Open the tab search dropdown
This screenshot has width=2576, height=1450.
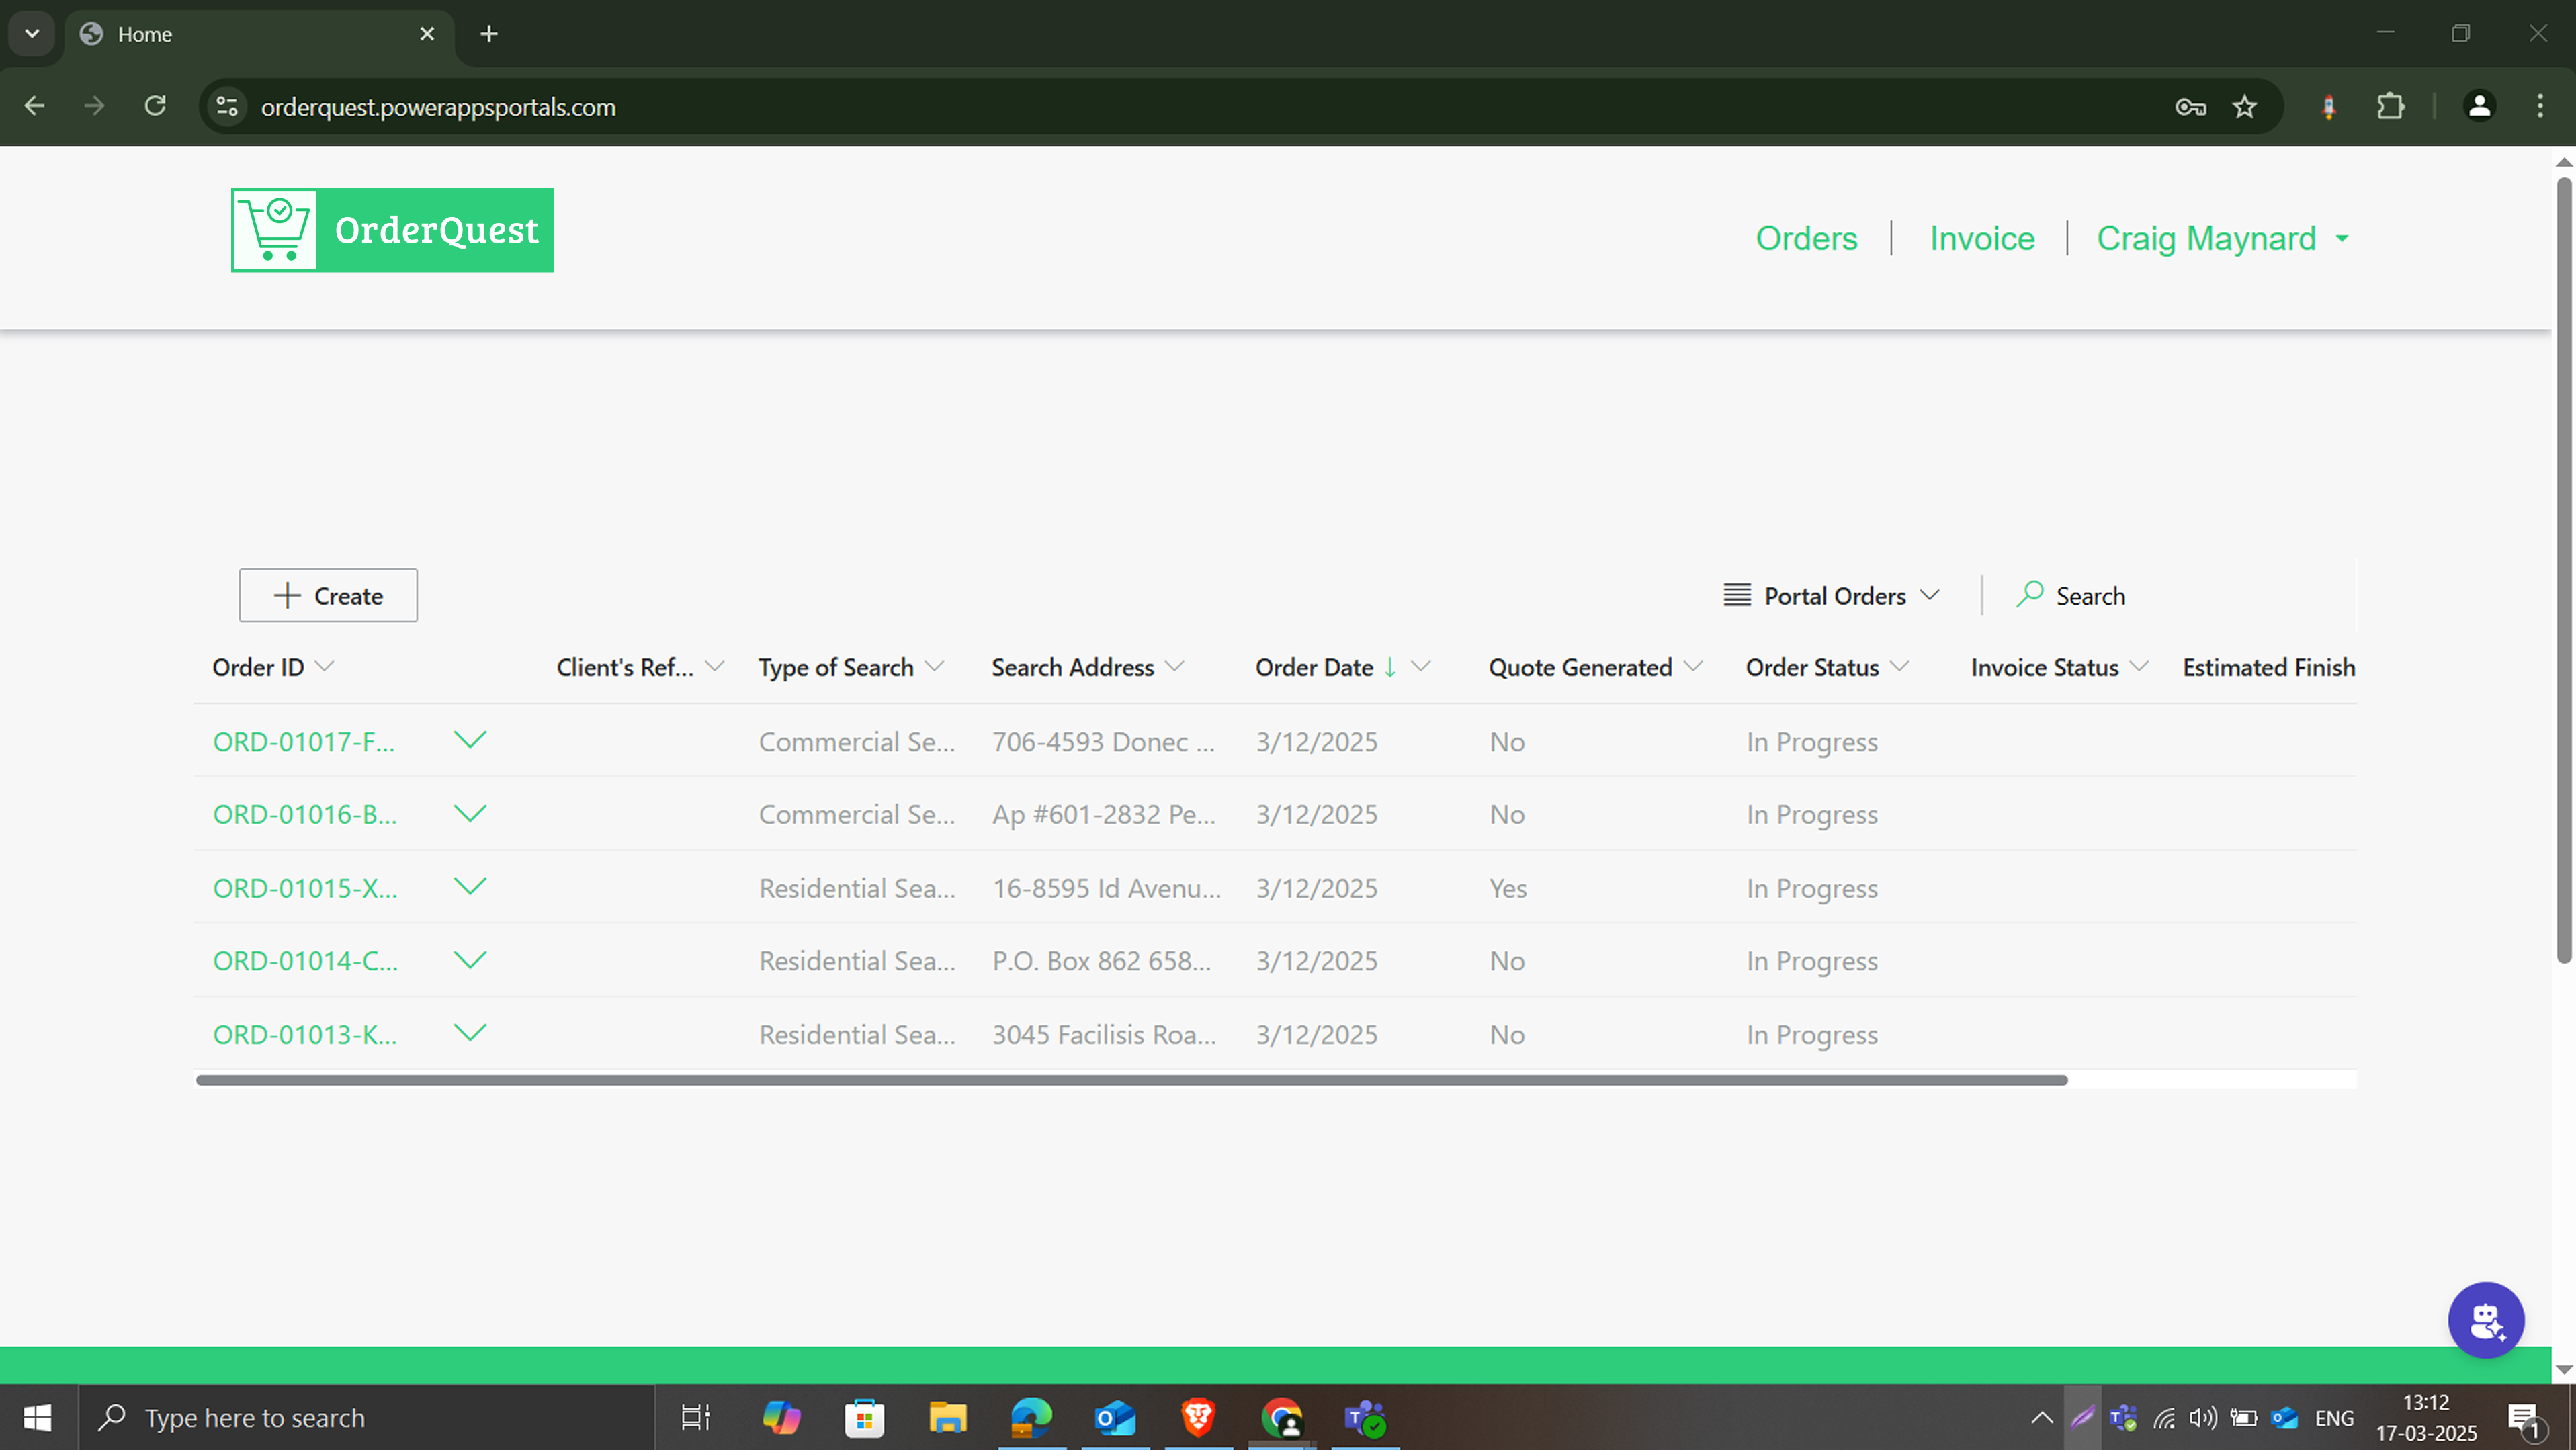[x=32, y=34]
